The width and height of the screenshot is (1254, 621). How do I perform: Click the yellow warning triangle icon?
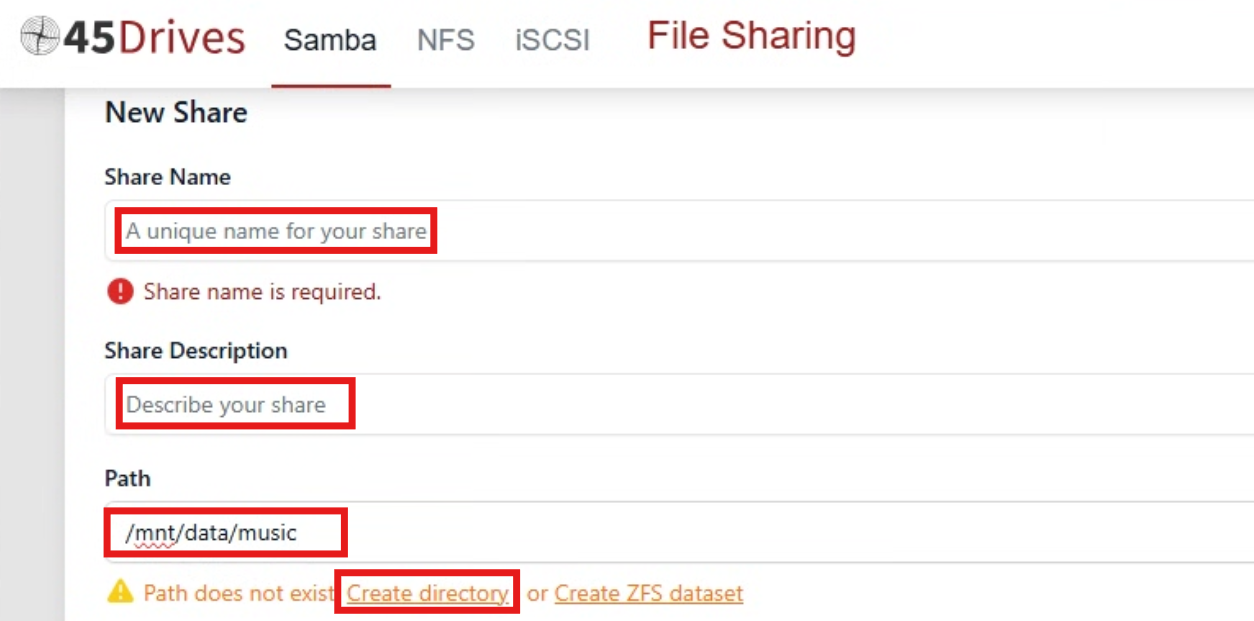(x=120, y=592)
